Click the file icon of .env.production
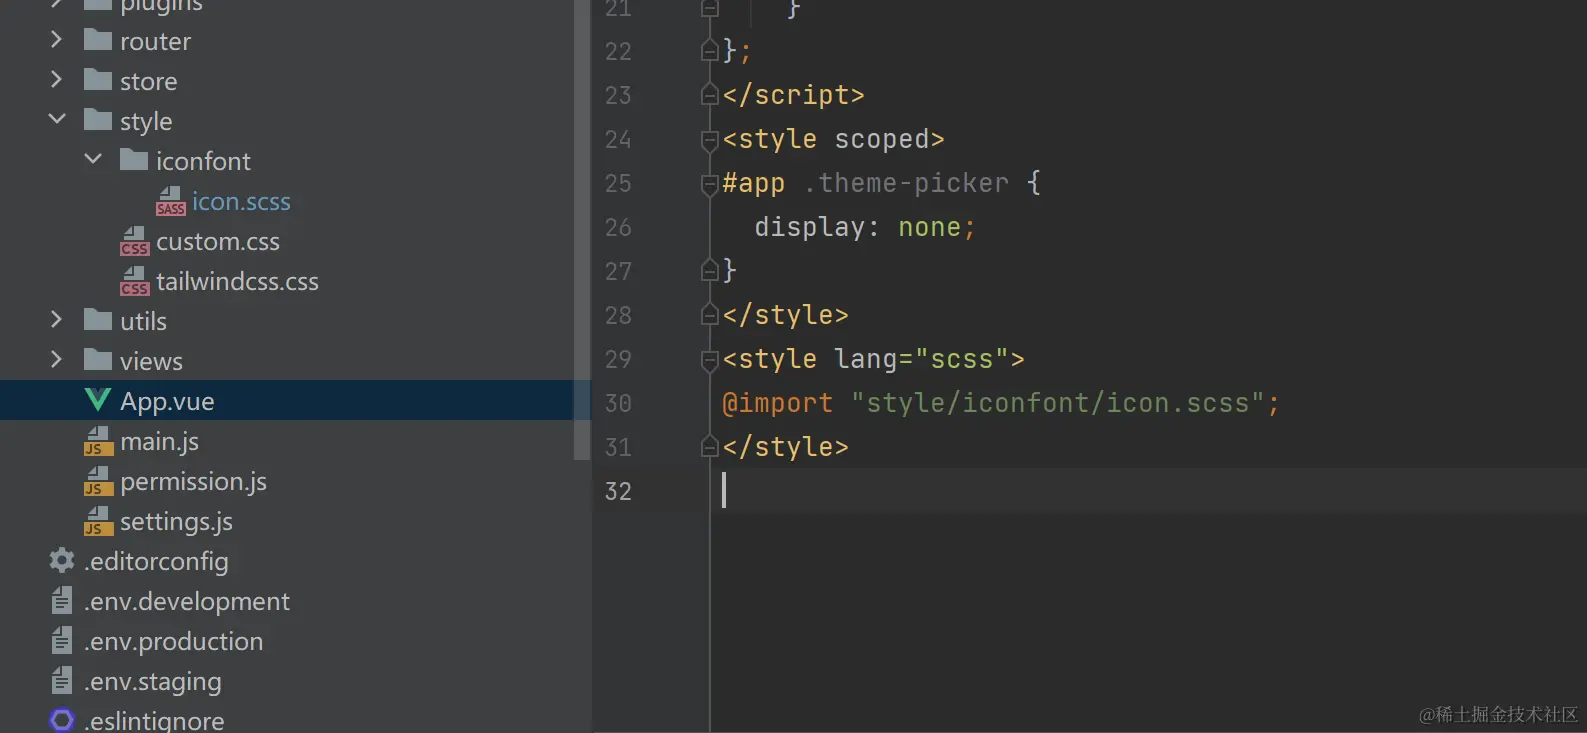 (61, 640)
